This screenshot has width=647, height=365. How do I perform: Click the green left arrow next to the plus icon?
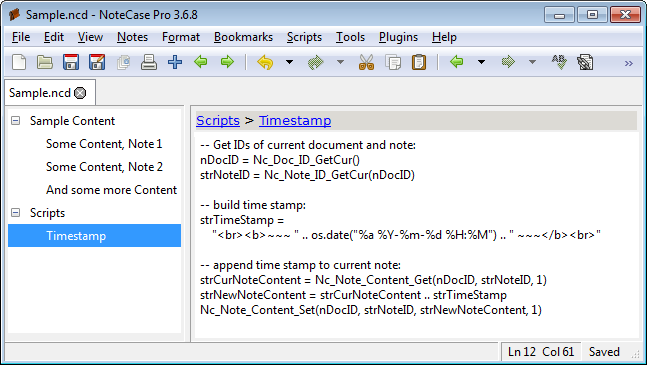[201, 62]
